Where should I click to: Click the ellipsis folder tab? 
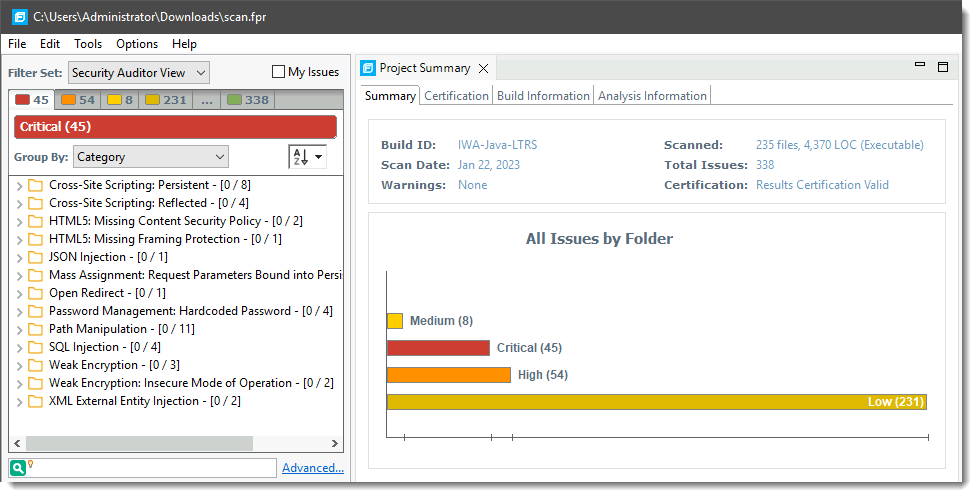pyautogui.click(x=207, y=100)
